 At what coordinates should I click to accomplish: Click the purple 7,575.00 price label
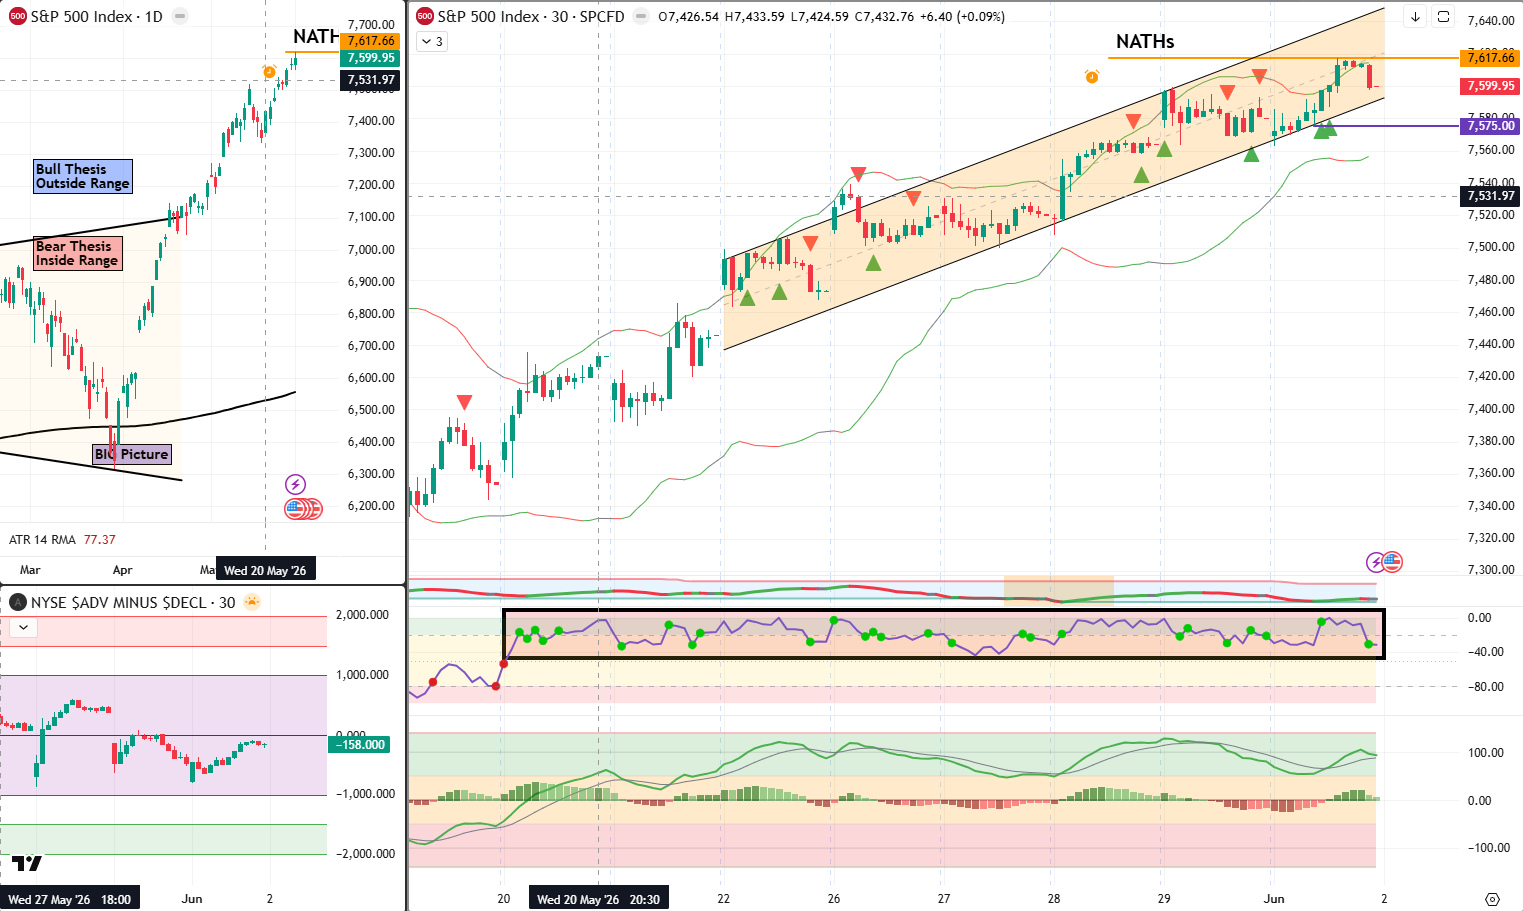[x=1490, y=126]
